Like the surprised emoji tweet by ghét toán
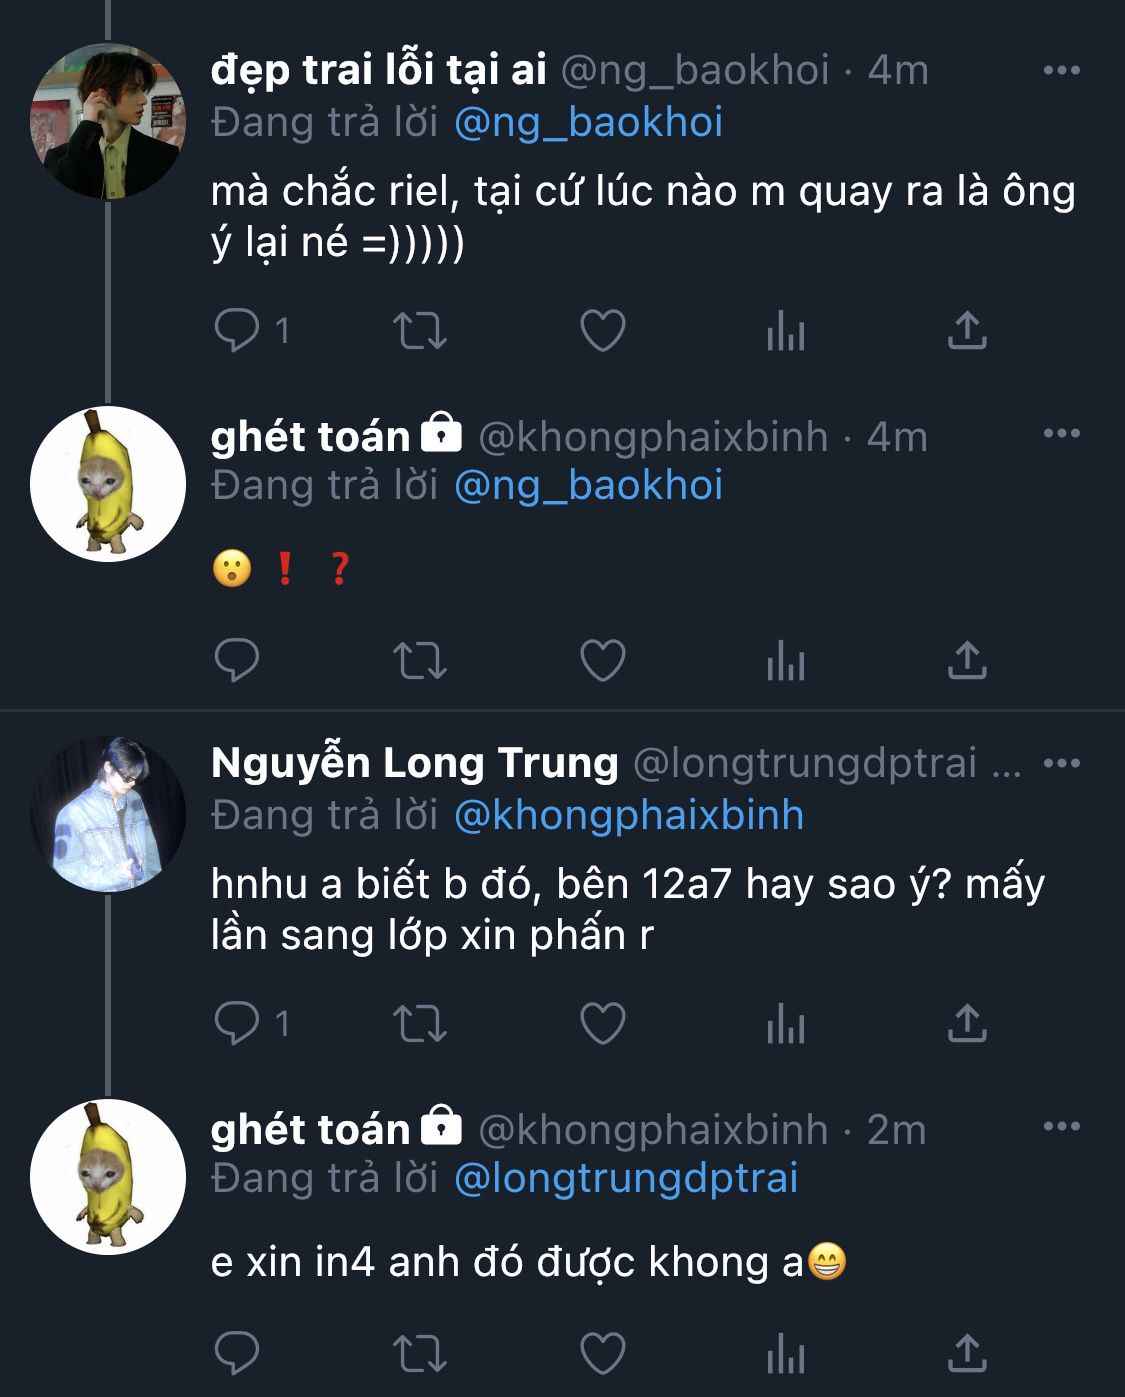The image size is (1125, 1397). [603, 660]
